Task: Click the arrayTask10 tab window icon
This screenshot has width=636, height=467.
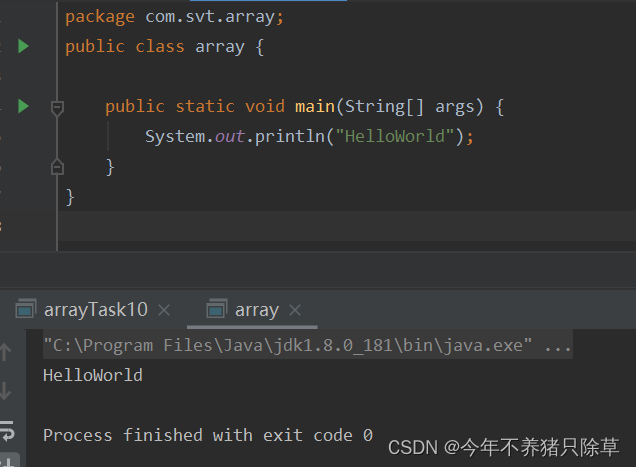Action: pos(26,308)
